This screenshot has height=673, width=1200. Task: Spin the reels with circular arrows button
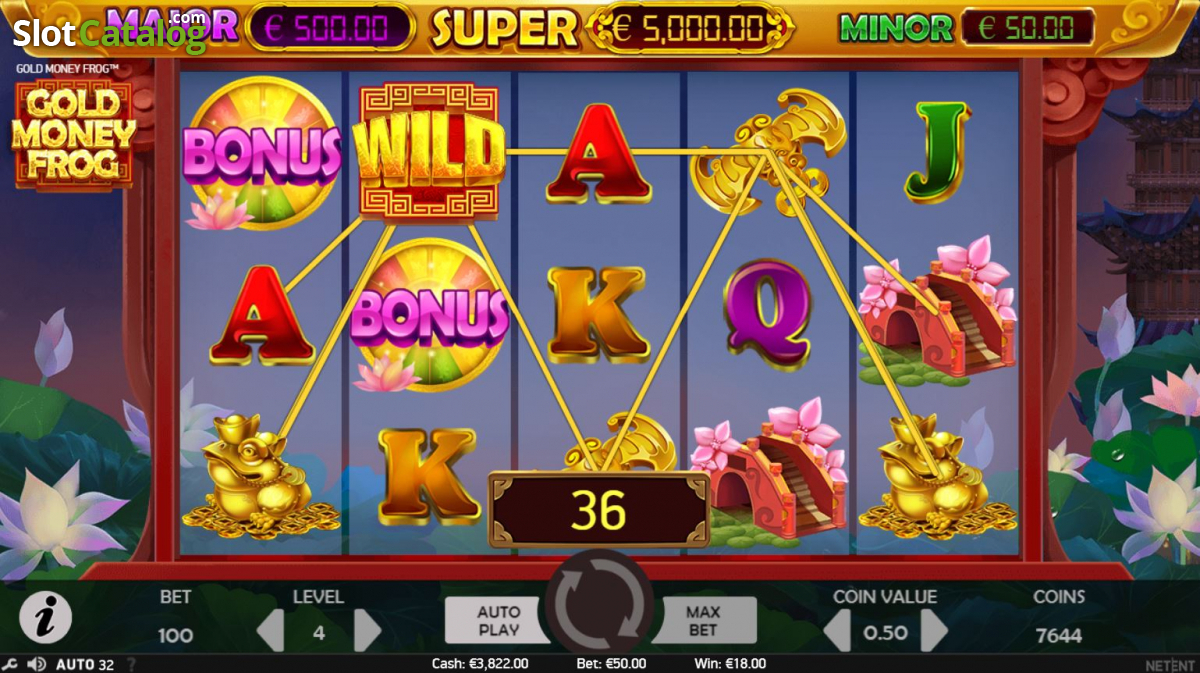point(599,607)
